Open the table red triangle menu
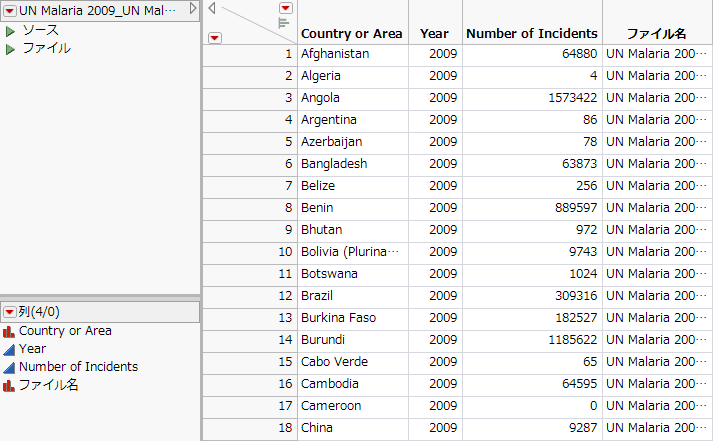713x441 pixels. tap(10, 9)
